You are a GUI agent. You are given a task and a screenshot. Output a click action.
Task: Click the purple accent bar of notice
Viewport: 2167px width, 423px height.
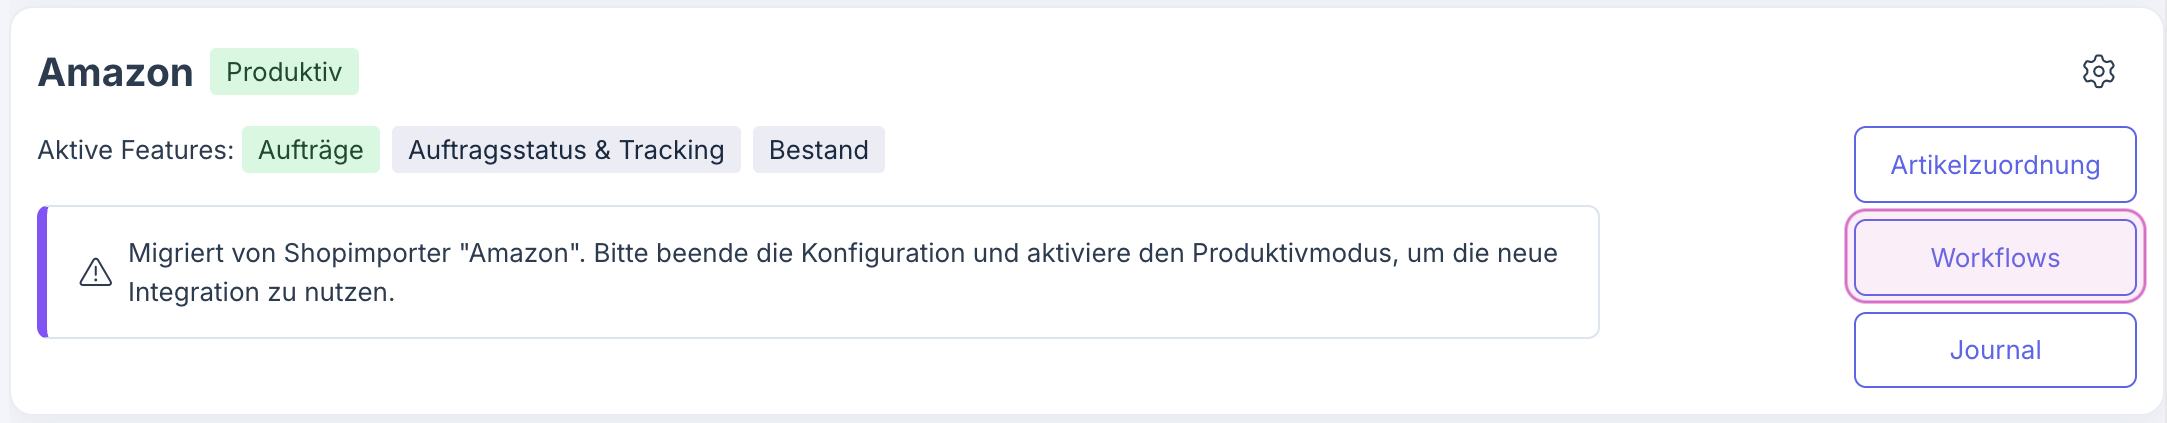(x=42, y=272)
